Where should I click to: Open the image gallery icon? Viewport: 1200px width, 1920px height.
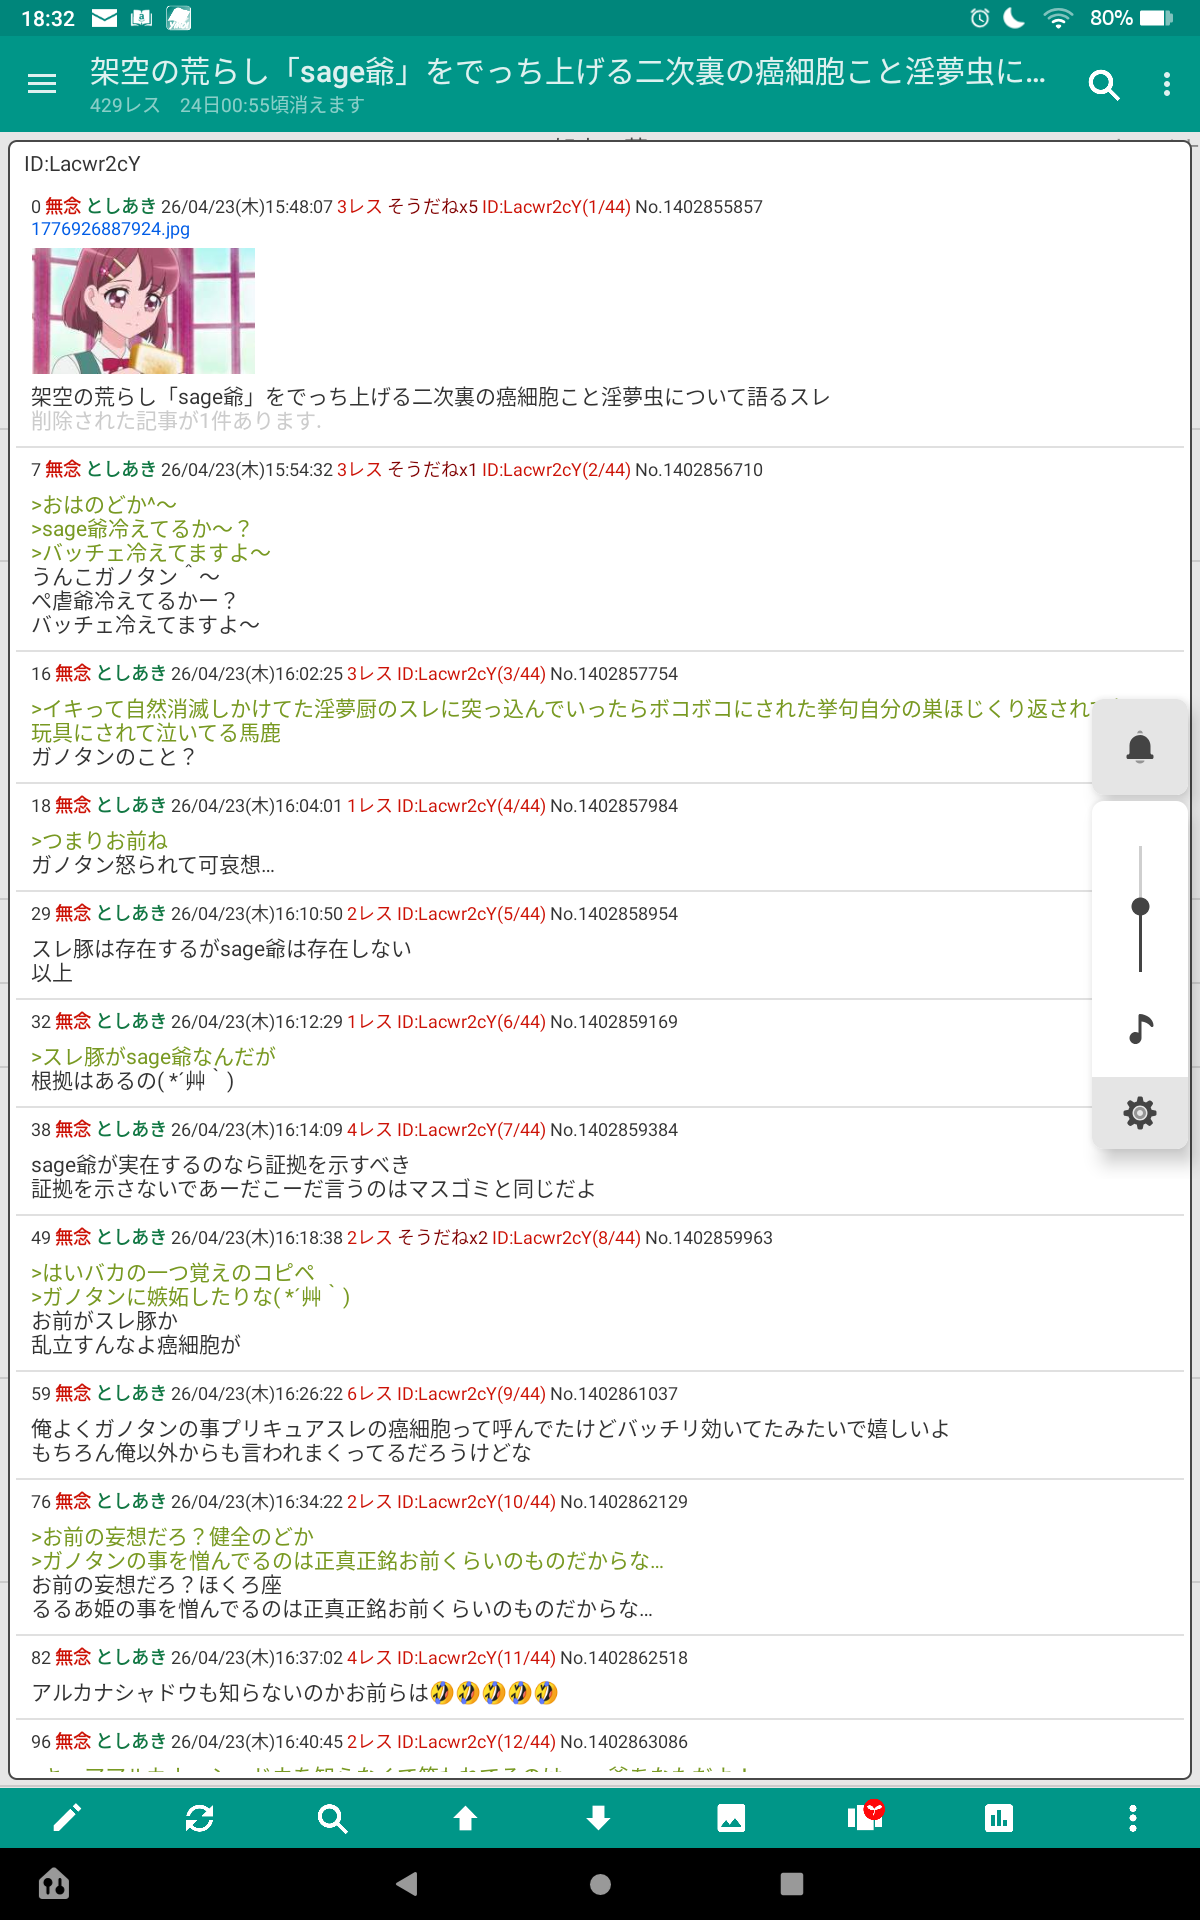[x=731, y=1818]
